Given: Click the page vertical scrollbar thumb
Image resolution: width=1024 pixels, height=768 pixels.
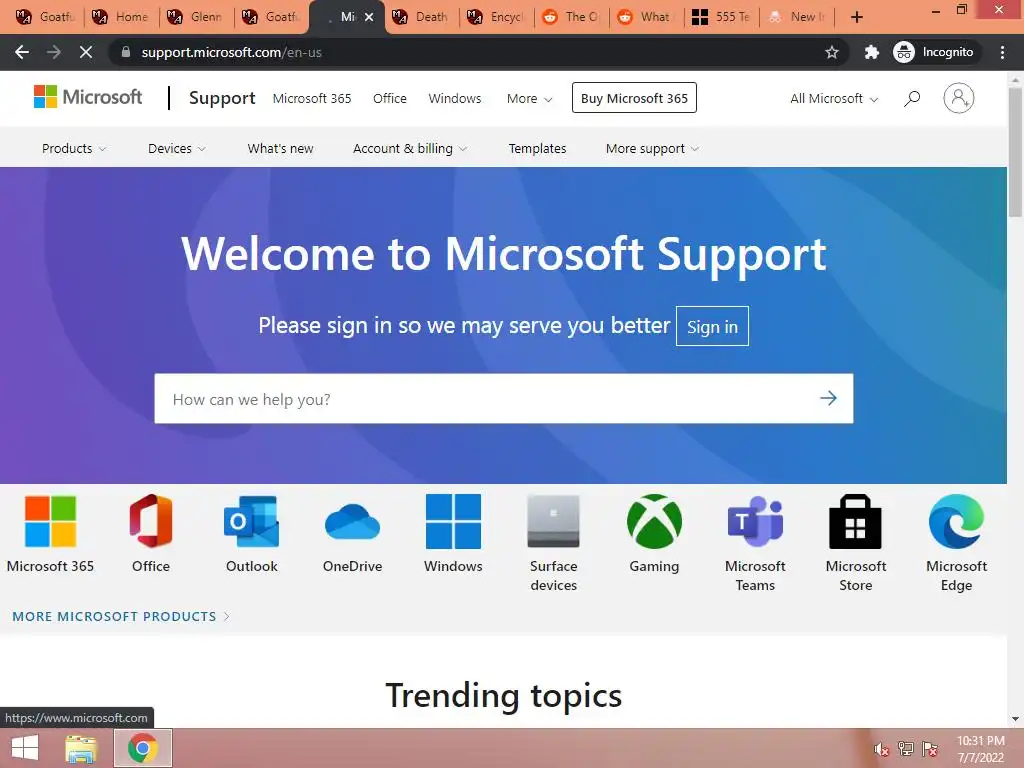Looking at the screenshot, I should tap(1015, 152).
